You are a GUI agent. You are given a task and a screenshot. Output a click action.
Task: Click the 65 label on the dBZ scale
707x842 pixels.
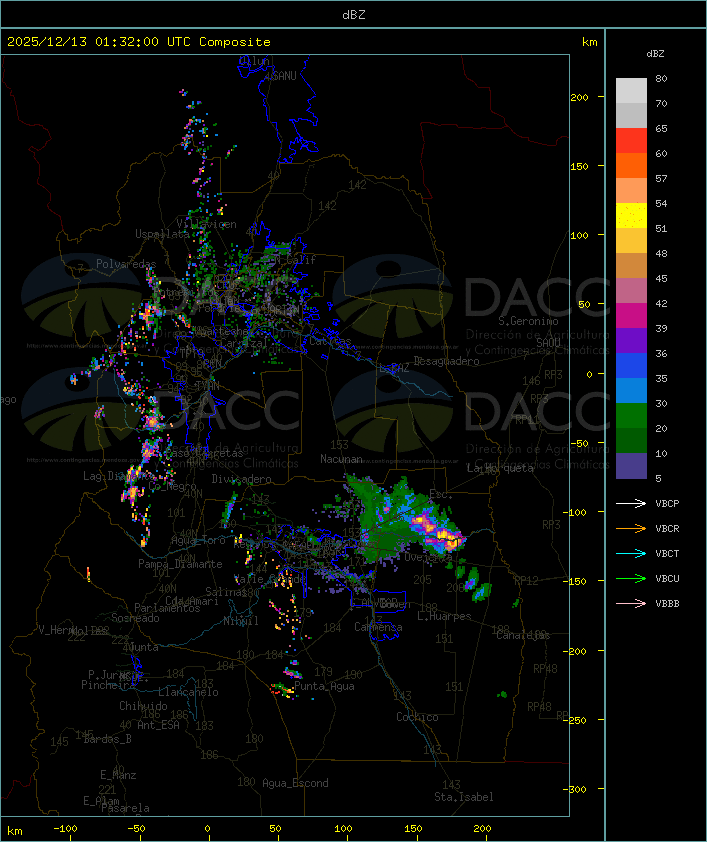(661, 128)
